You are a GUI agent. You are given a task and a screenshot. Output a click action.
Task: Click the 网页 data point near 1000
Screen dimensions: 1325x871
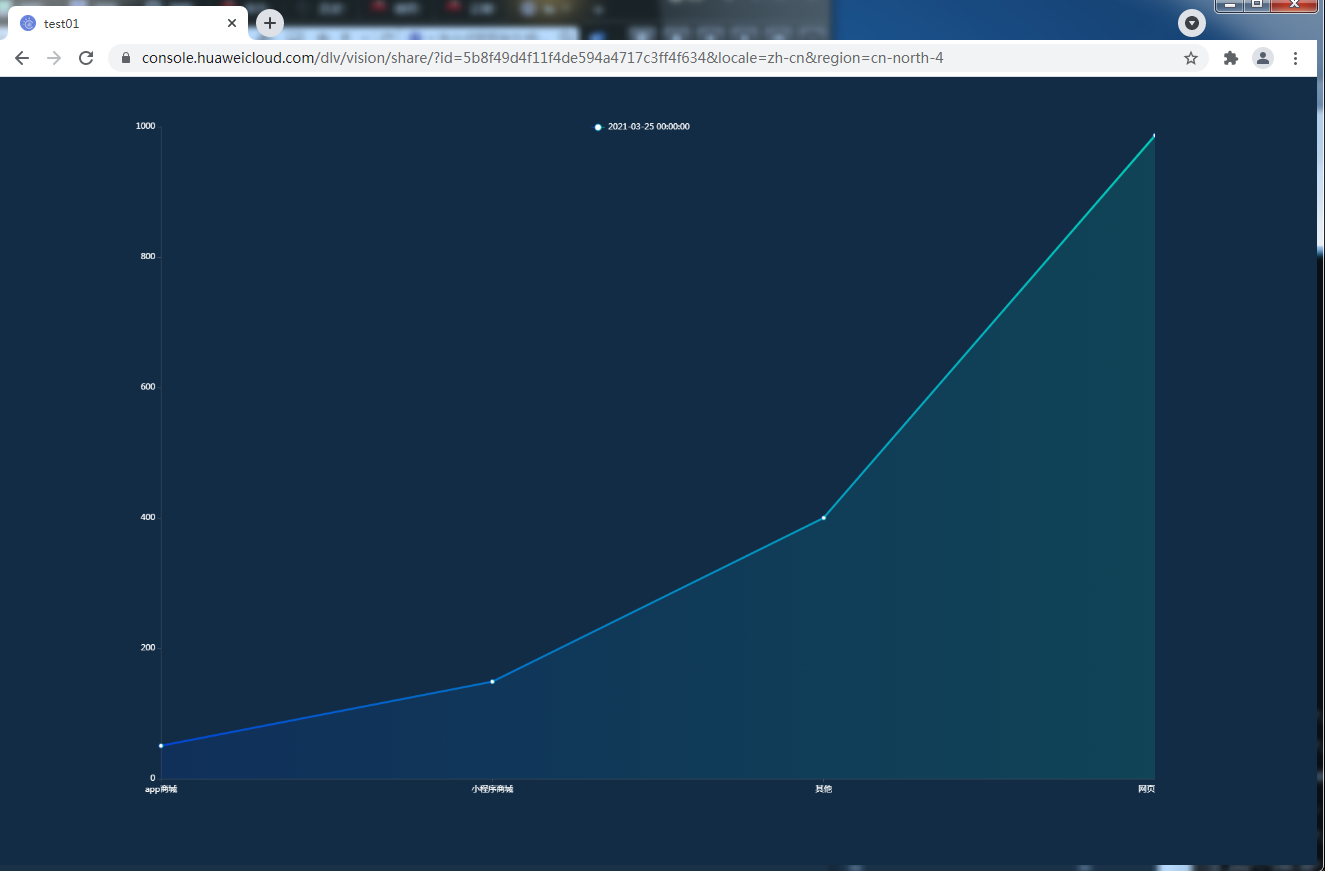pyautogui.click(x=1154, y=135)
